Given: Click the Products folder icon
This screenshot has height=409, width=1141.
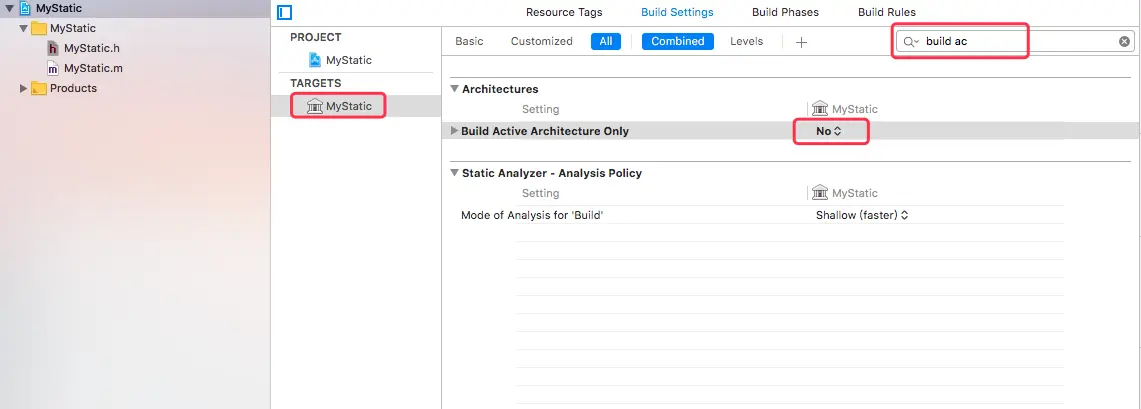Looking at the screenshot, I should 39,88.
